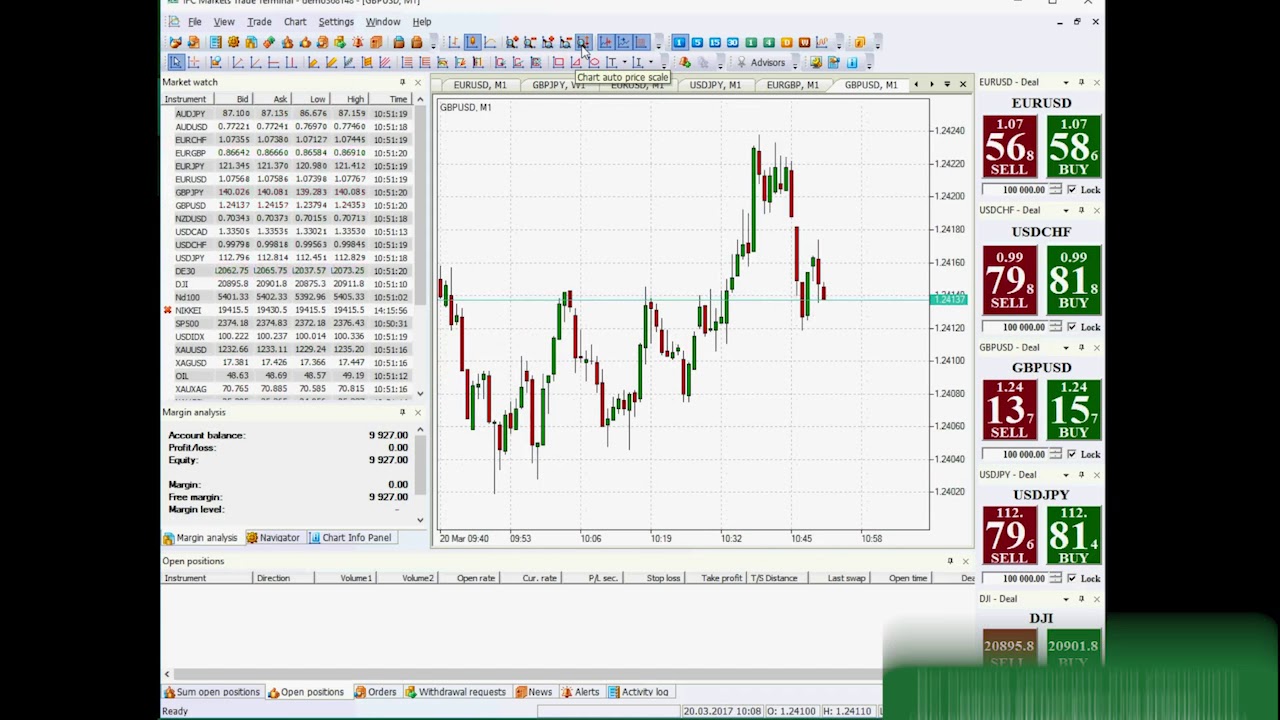Screen dimensions: 1280x720
Task: Open USDJPY Deal panel dropdown arrow
Action: tap(1066, 474)
